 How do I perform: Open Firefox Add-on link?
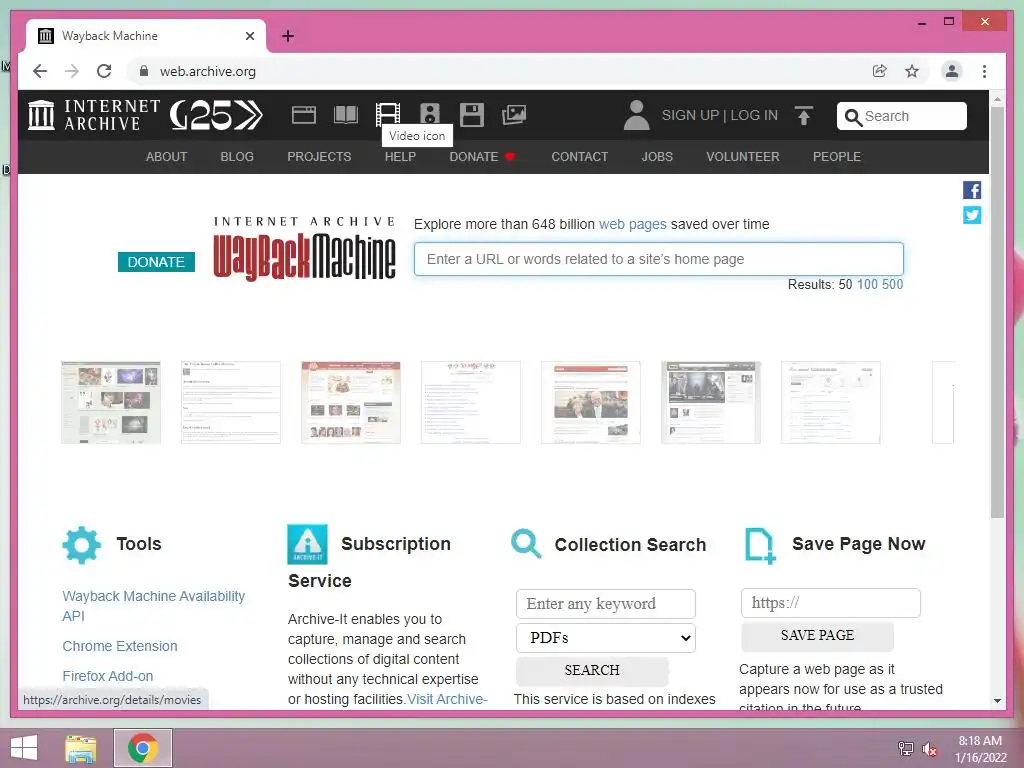click(108, 676)
